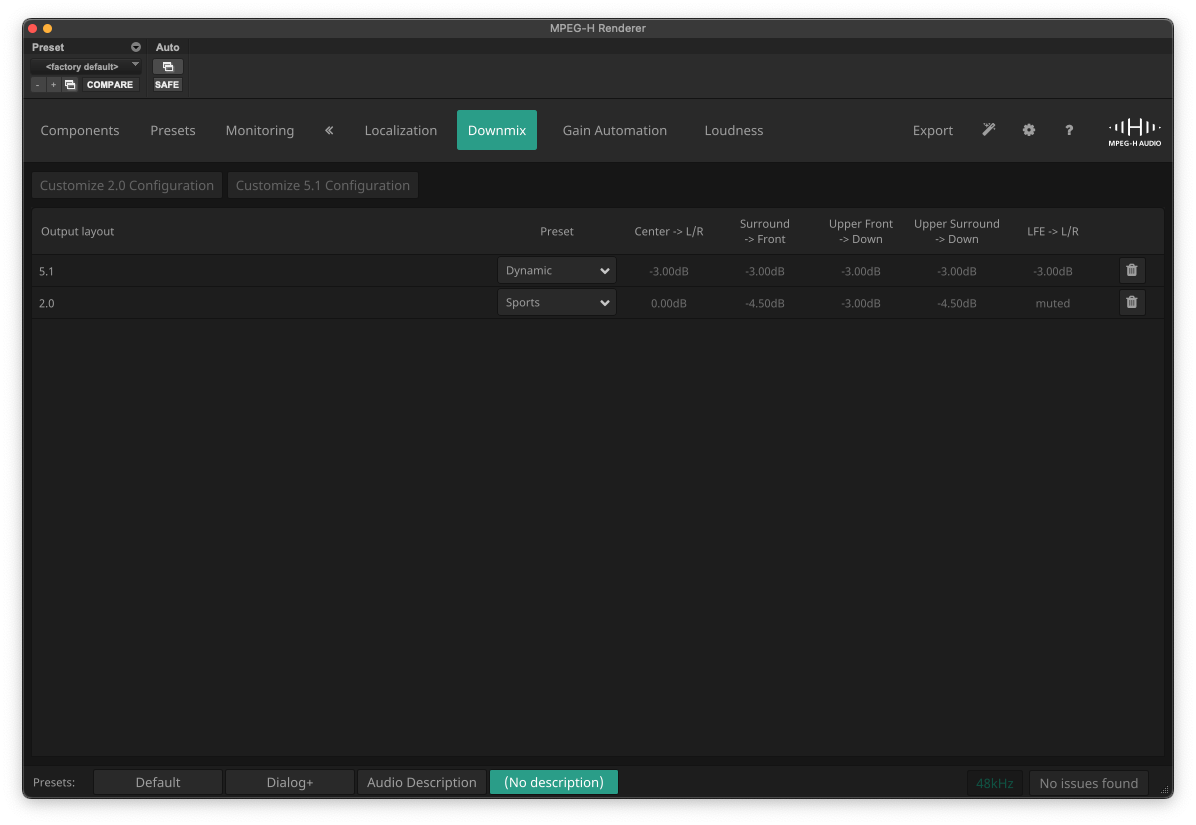Click the Upper Front -> Down column header

tap(861, 231)
